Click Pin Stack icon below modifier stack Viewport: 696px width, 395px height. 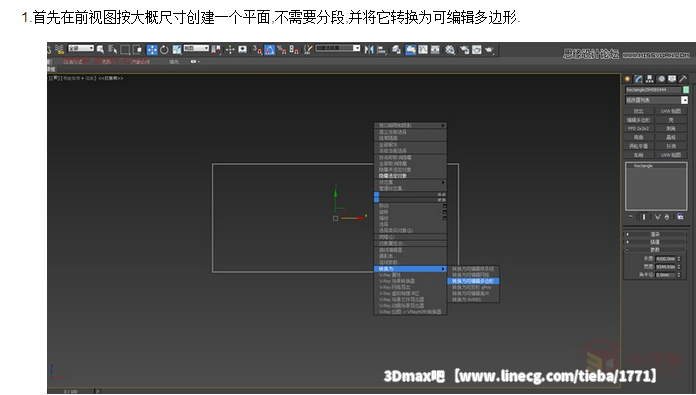[x=630, y=217]
